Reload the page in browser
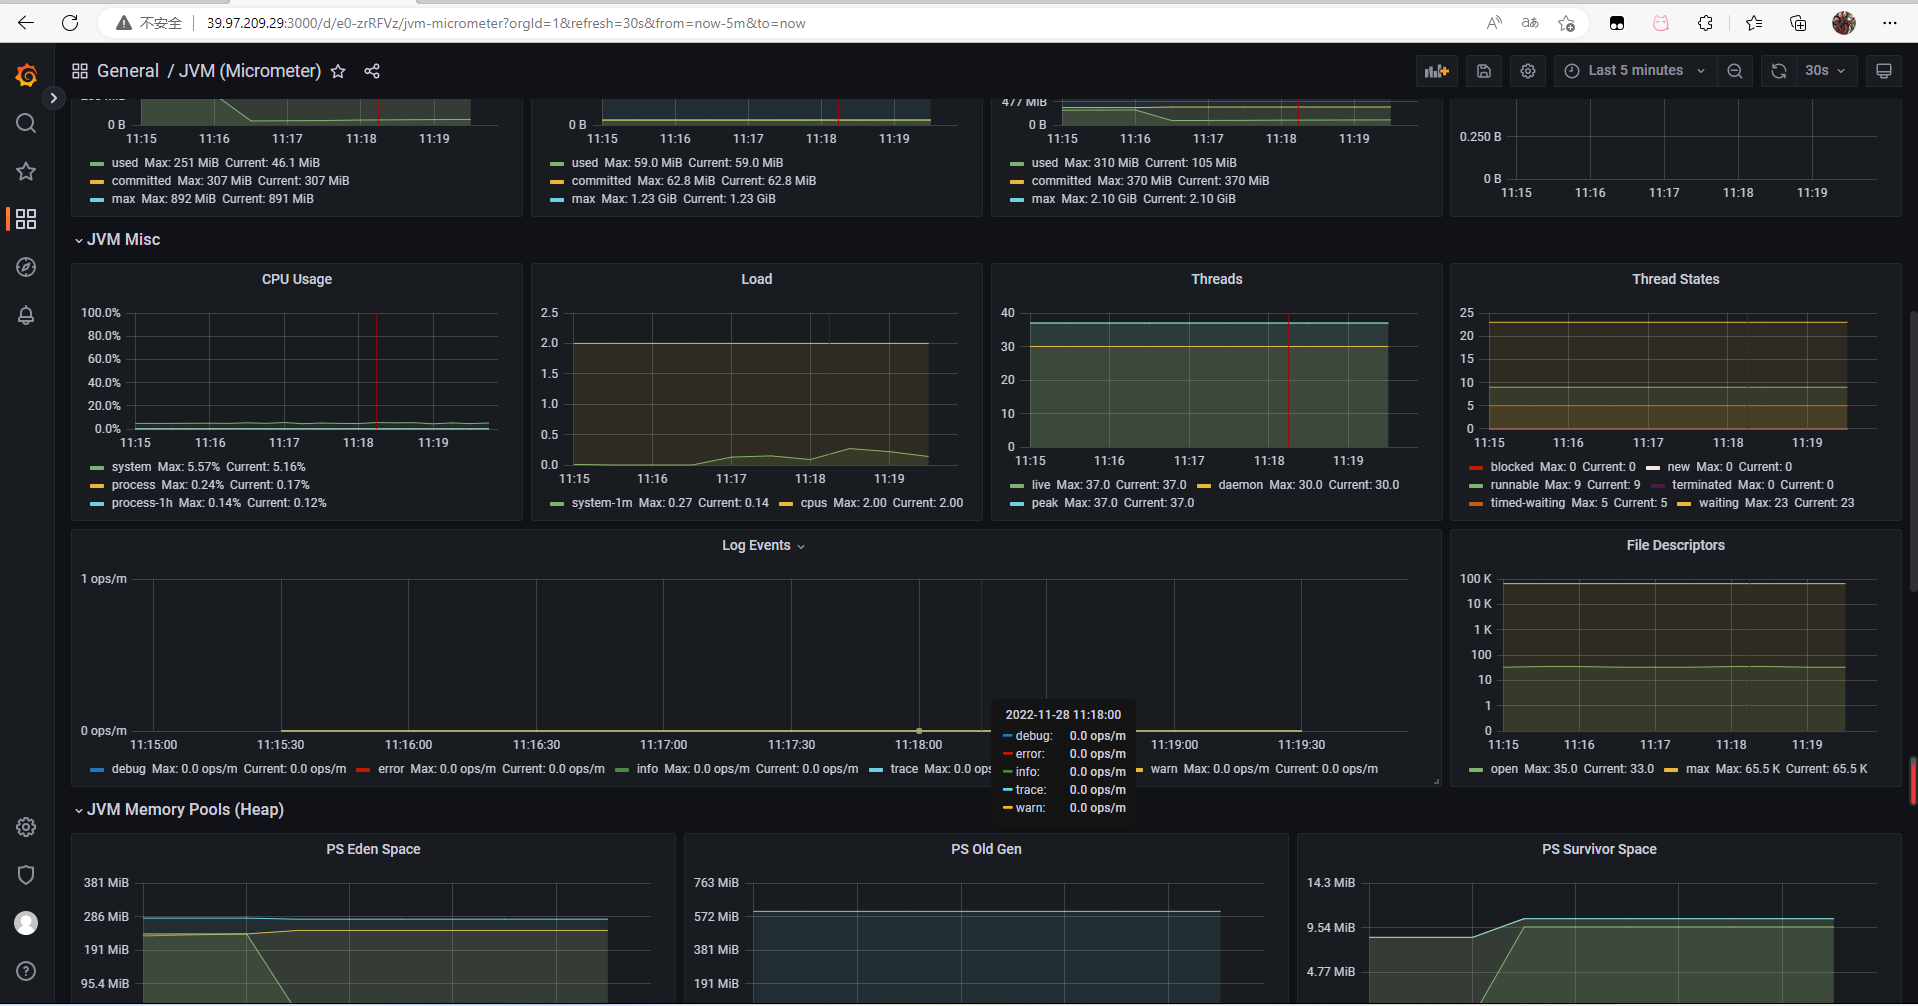Viewport: 1918px width, 1006px height. 70,23
